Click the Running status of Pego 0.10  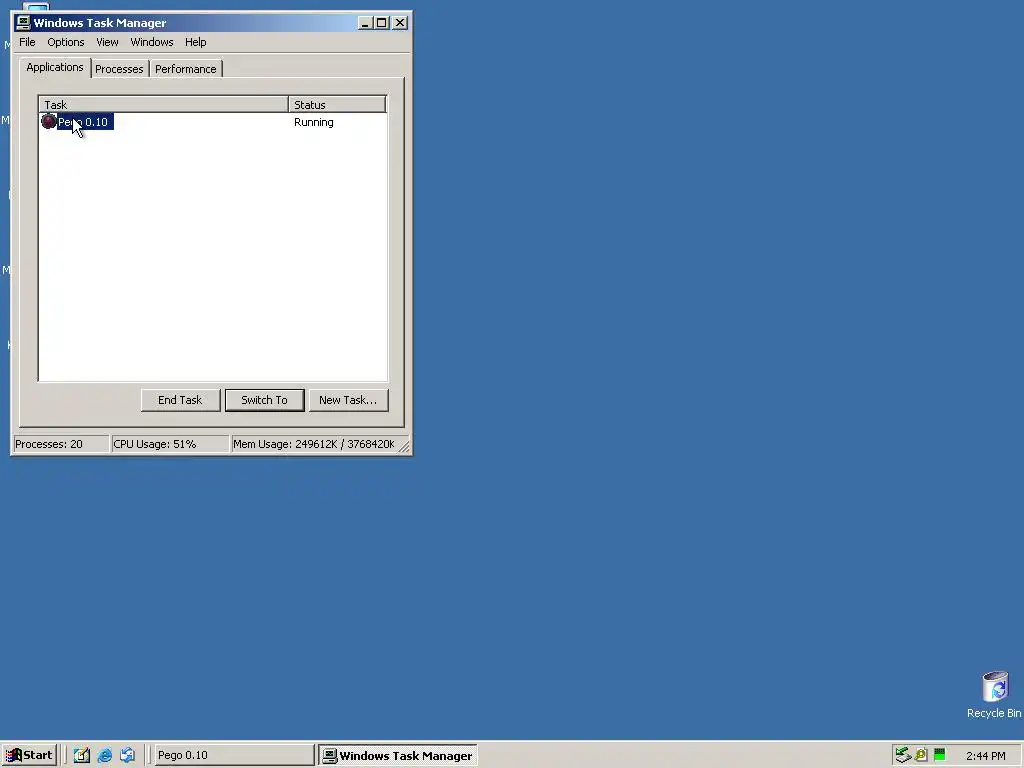click(x=313, y=122)
